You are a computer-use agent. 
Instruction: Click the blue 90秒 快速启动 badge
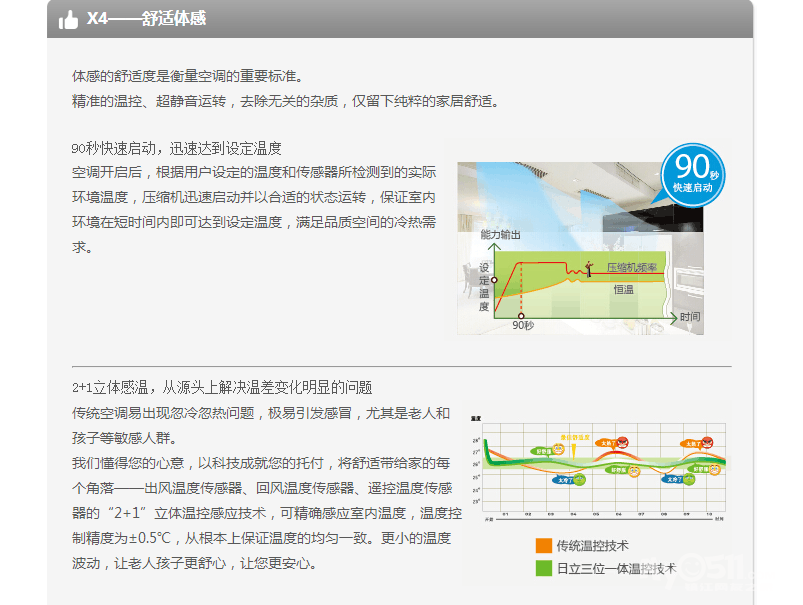tap(693, 174)
